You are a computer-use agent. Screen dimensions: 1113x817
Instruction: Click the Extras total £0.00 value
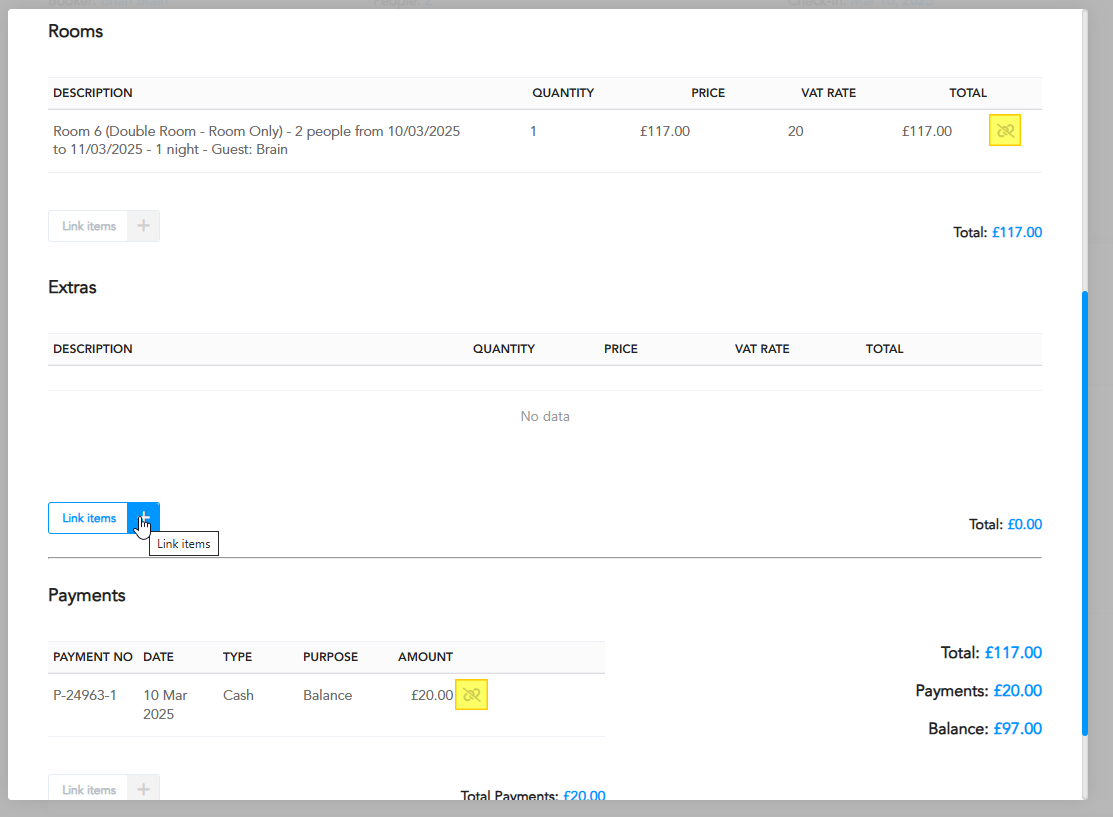[x=1024, y=525]
